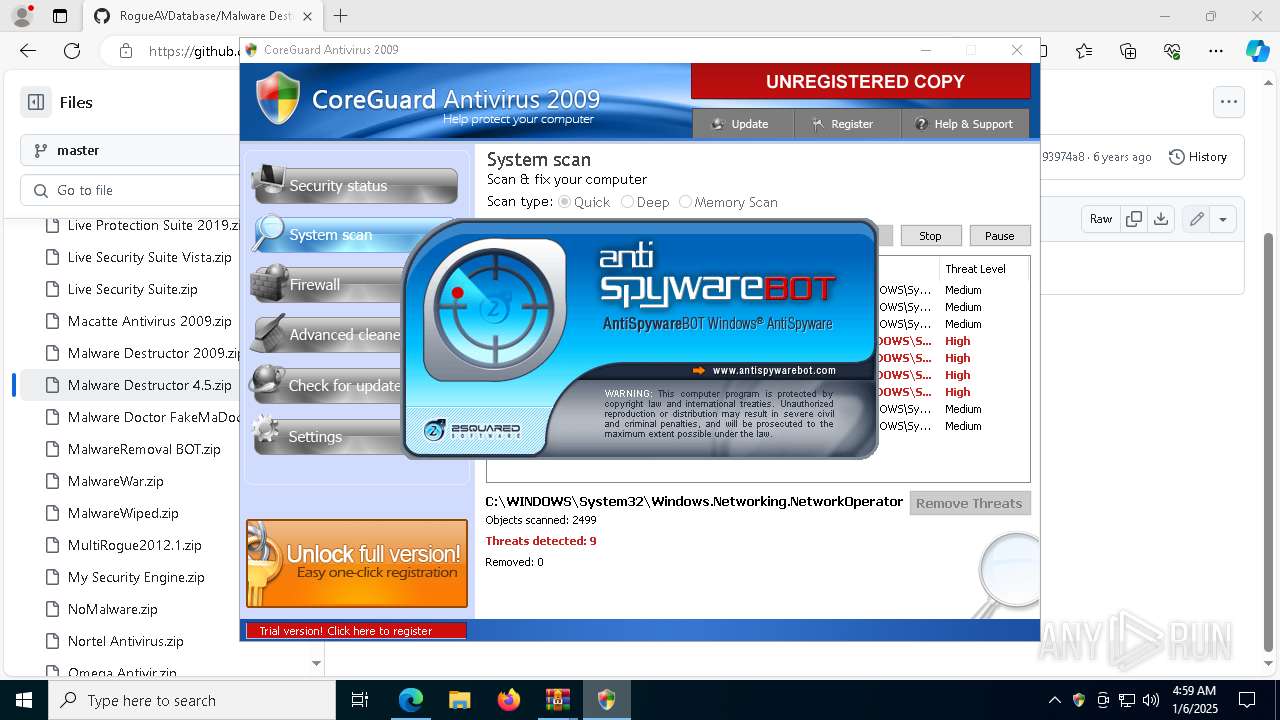This screenshot has width=1280, height=720.
Task: Open the Edge tab actions menu icon
Action: [x=60, y=16]
